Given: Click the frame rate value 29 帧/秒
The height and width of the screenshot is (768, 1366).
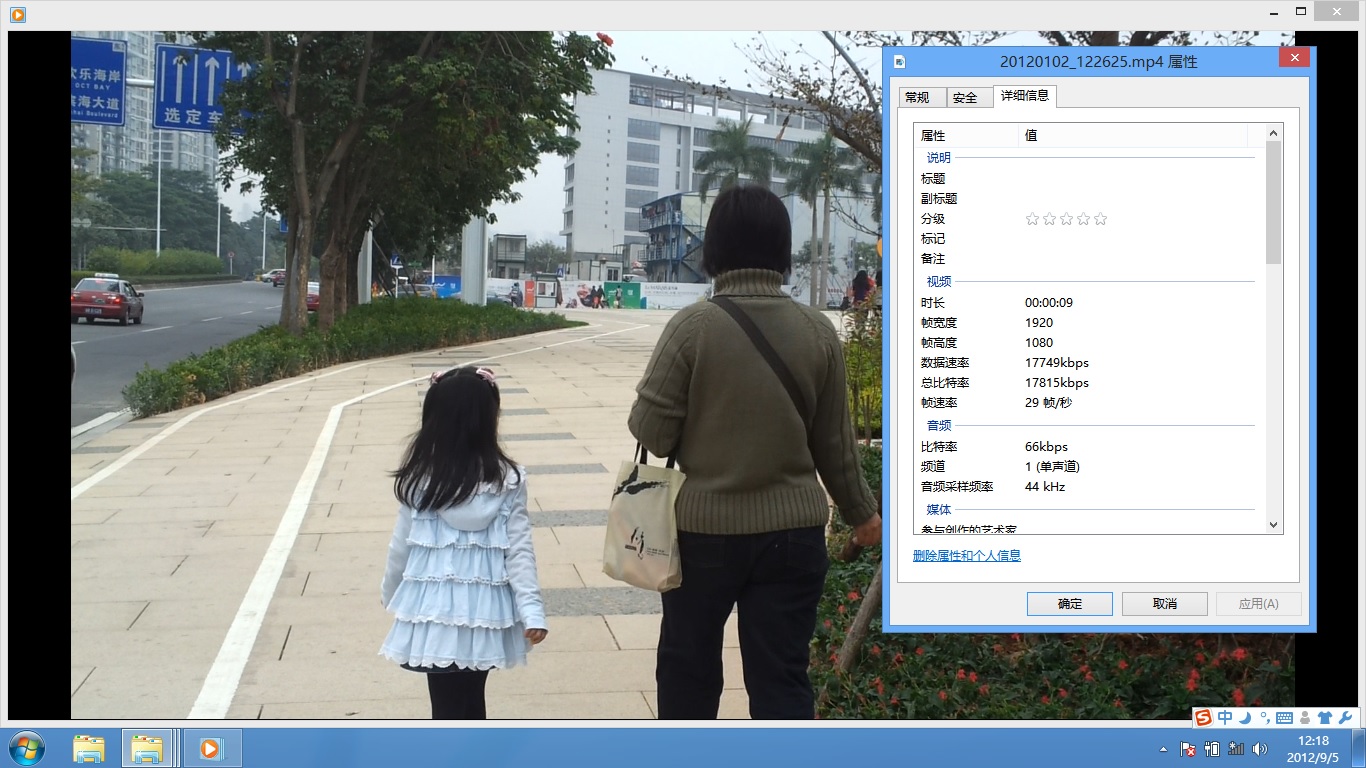Looking at the screenshot, I should click(x=1049, y=403).
